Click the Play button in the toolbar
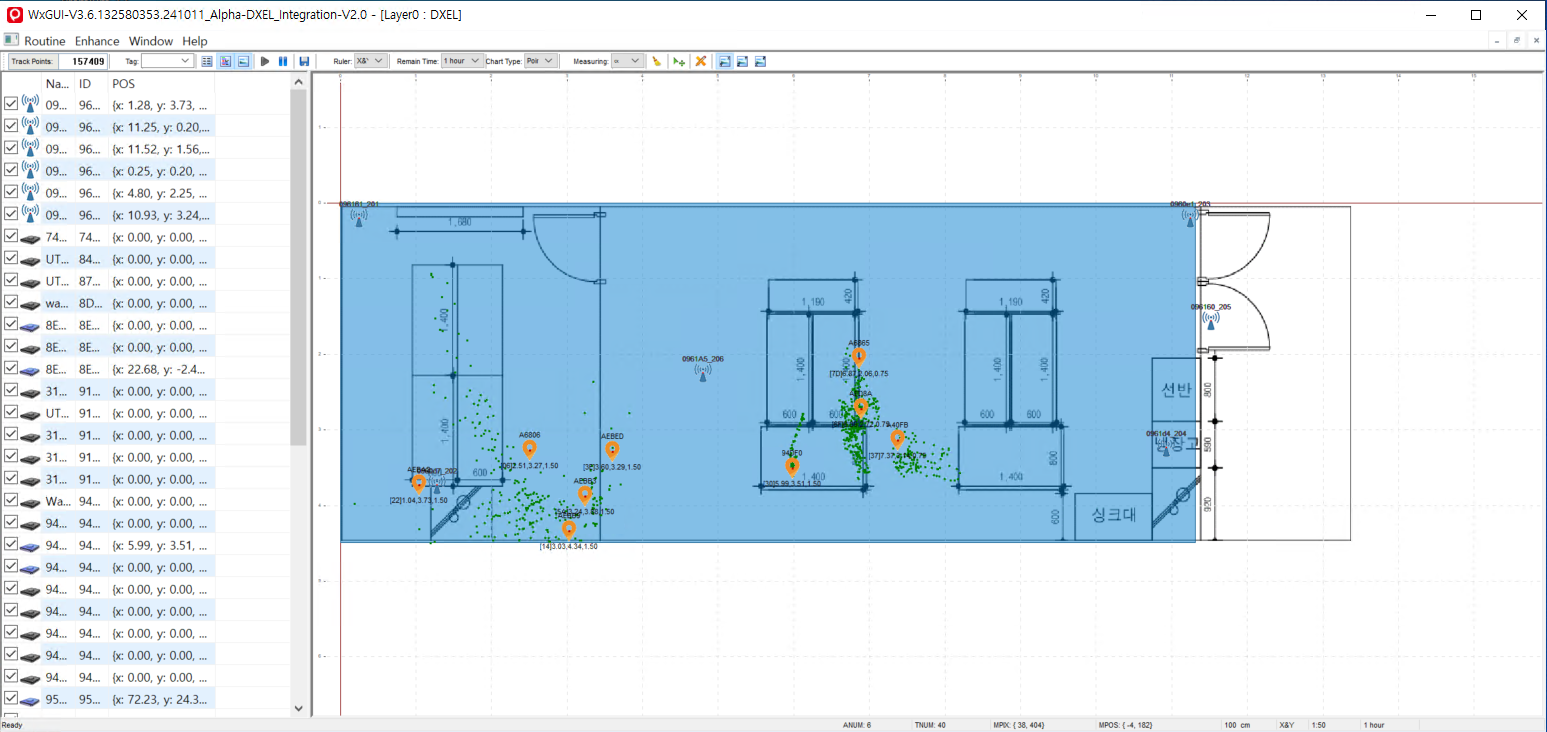The height and width of the screenshot is (732, 1547). [x=265, y=61]
